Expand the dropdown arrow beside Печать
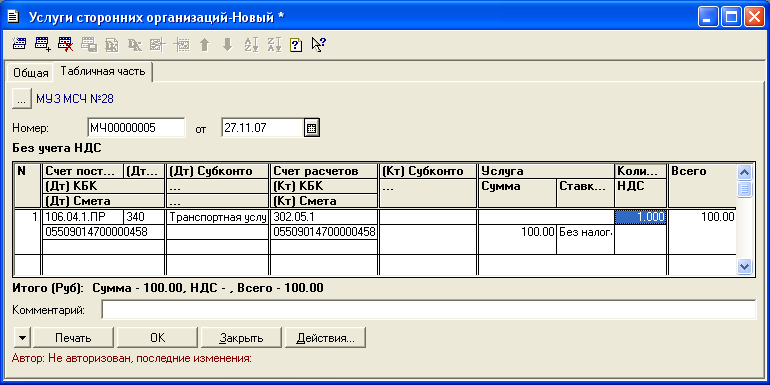 [22, 338]
